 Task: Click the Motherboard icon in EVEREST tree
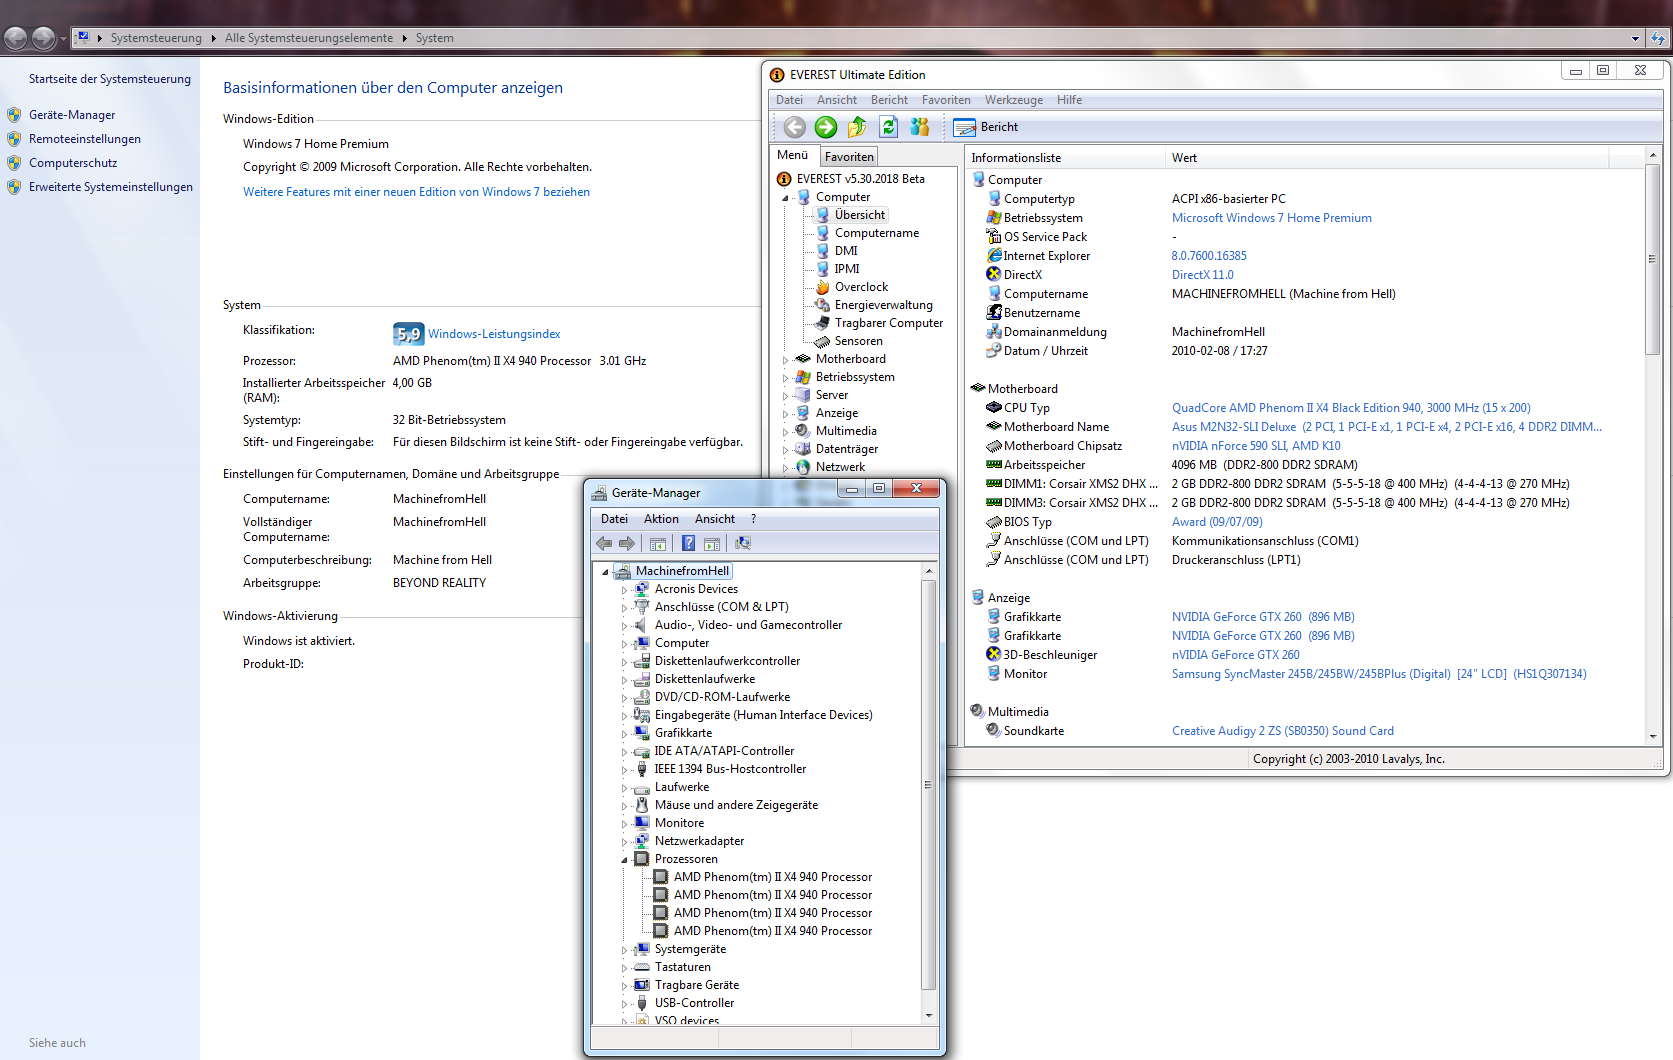803,359
